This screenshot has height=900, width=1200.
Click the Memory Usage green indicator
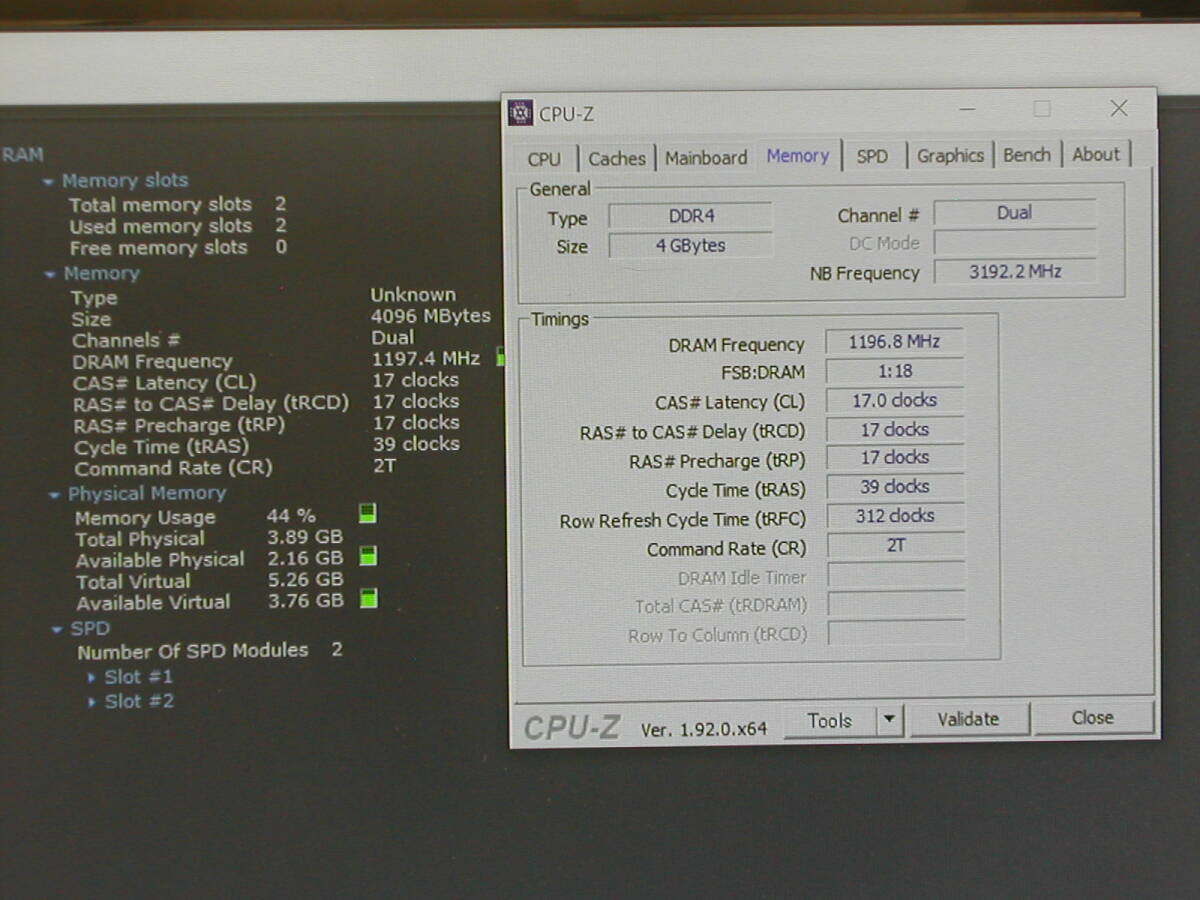pos(367,513)
